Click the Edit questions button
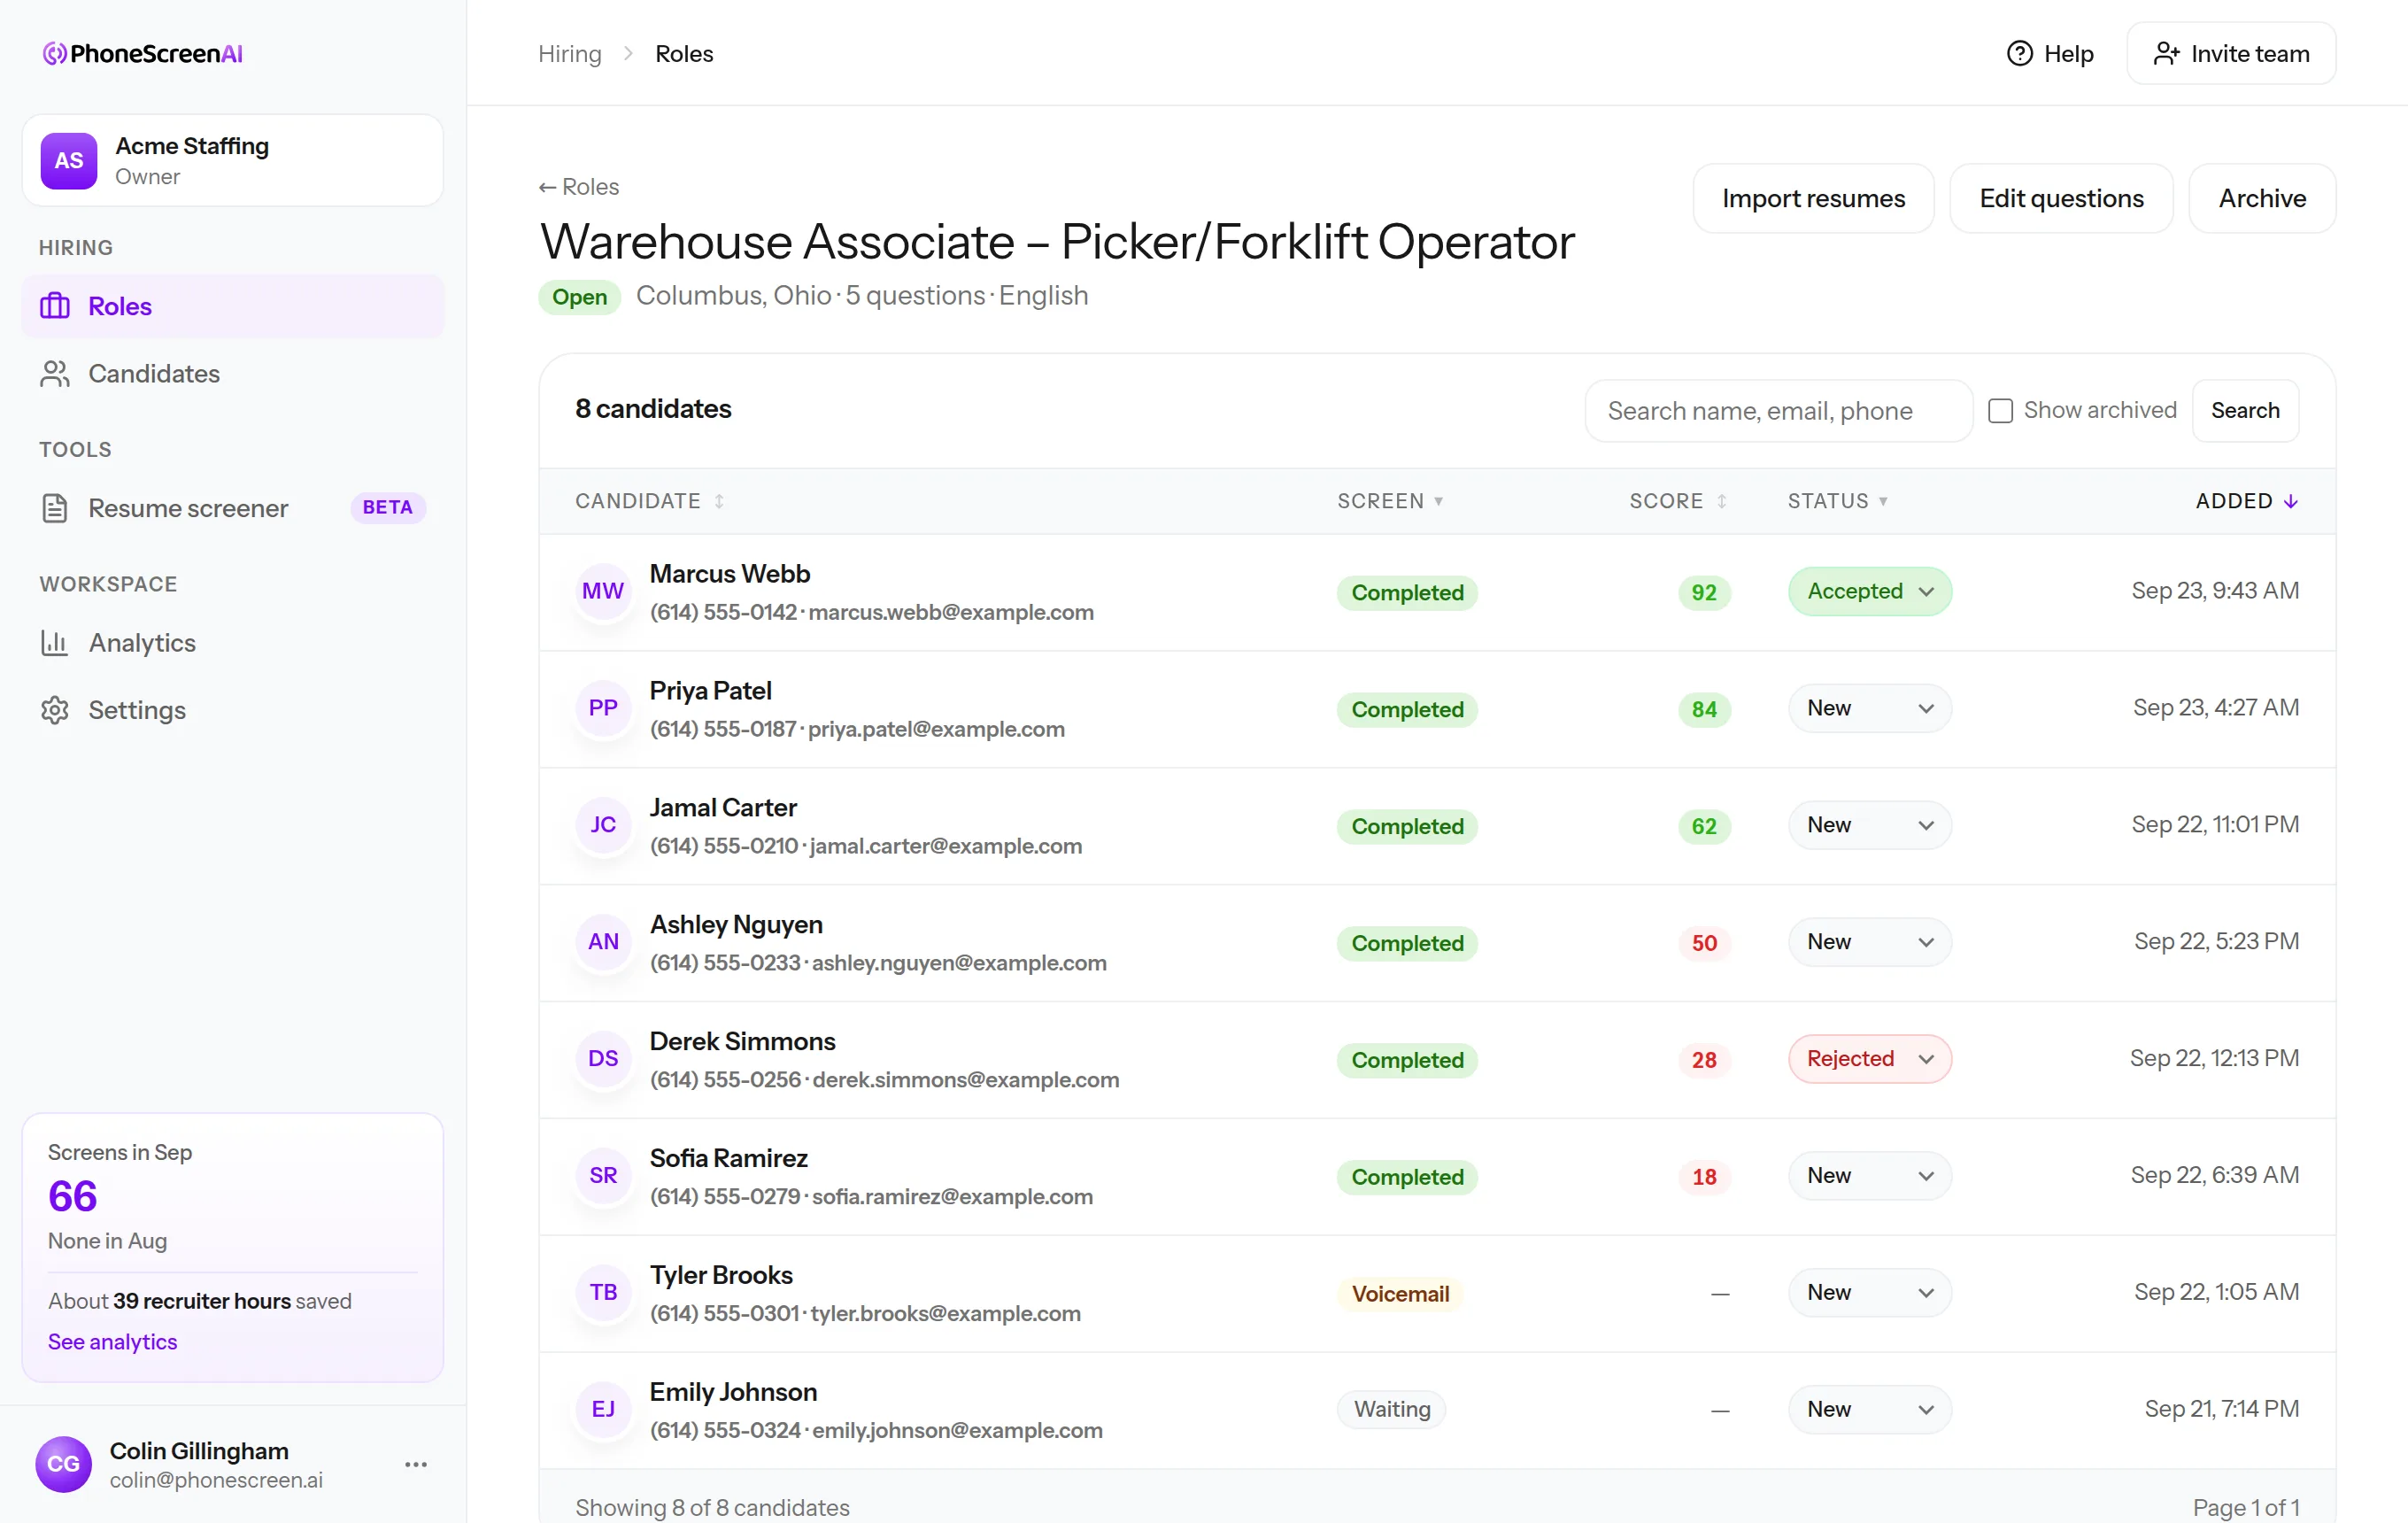 pos(2061,199)
